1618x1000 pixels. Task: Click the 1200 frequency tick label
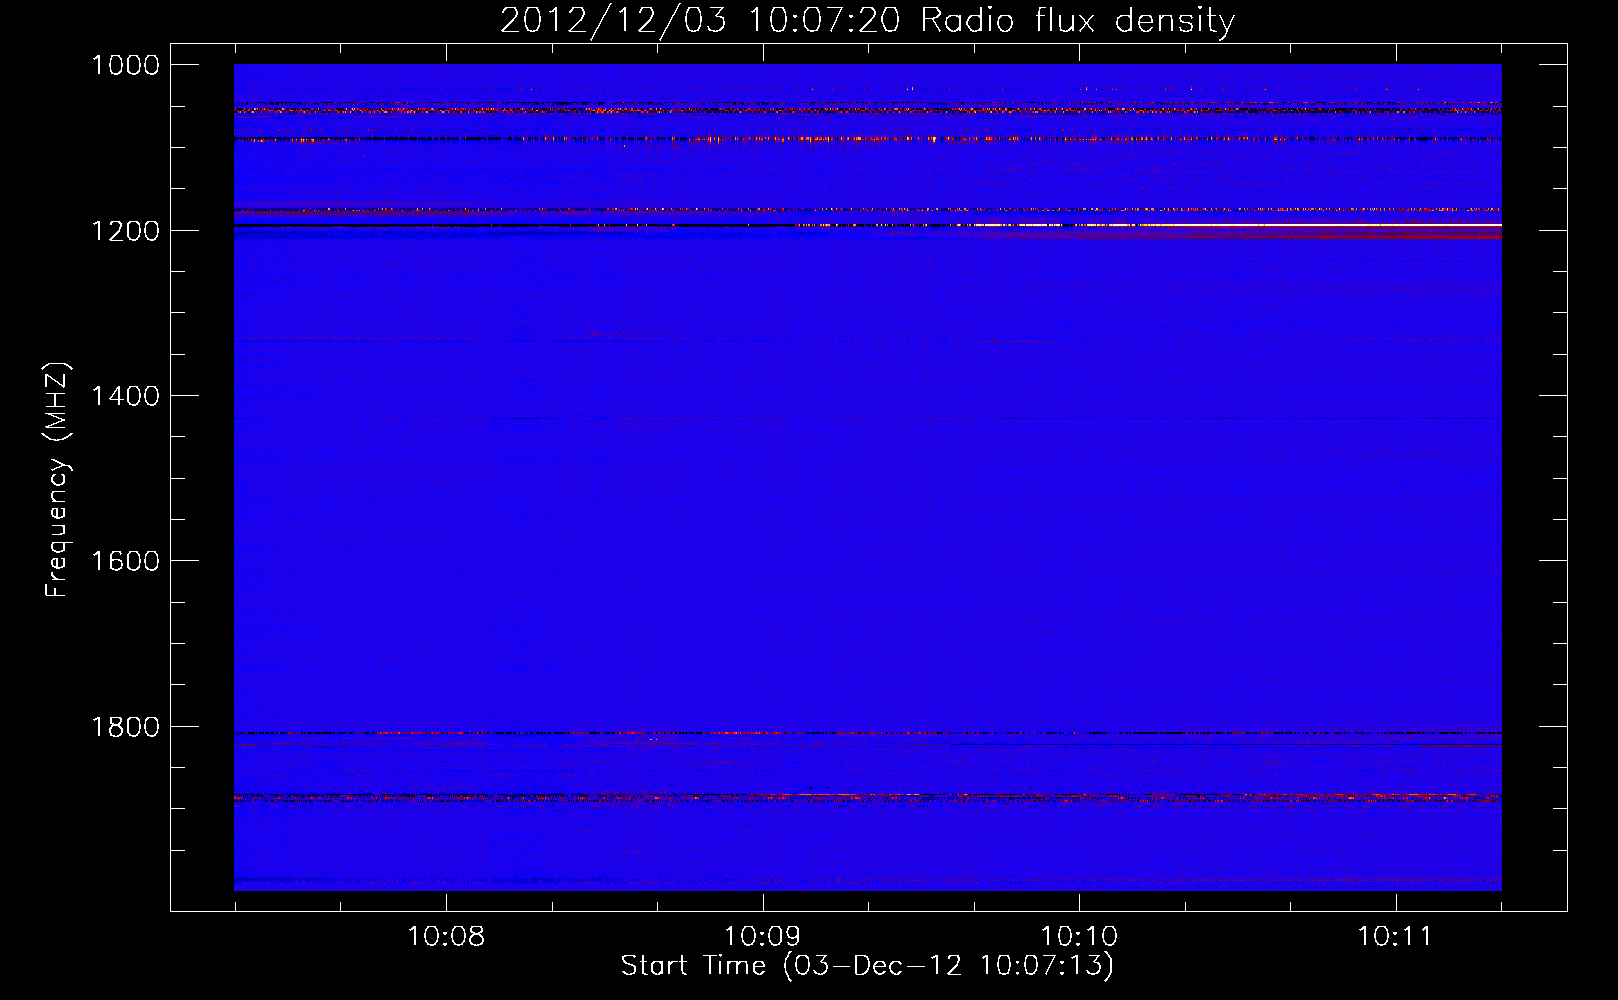(125, 231)
